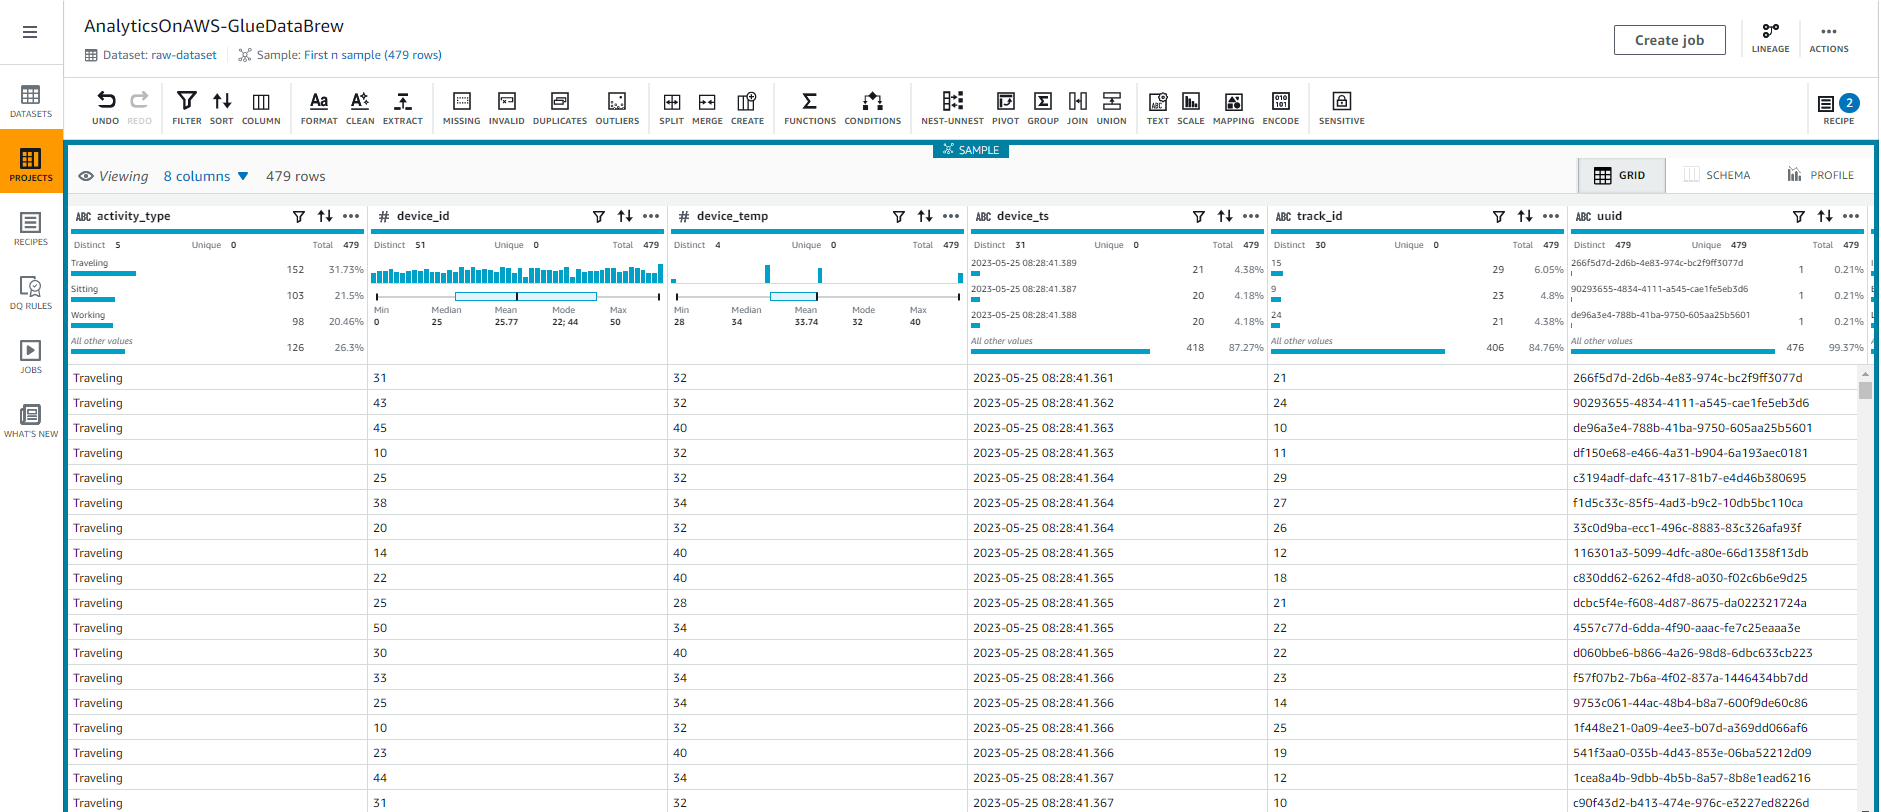Image resolution: width=1881 pixels, height=812 pixels.
Task: Go to DQ Rules in sidebar
Action: click(x=31, y=293)
